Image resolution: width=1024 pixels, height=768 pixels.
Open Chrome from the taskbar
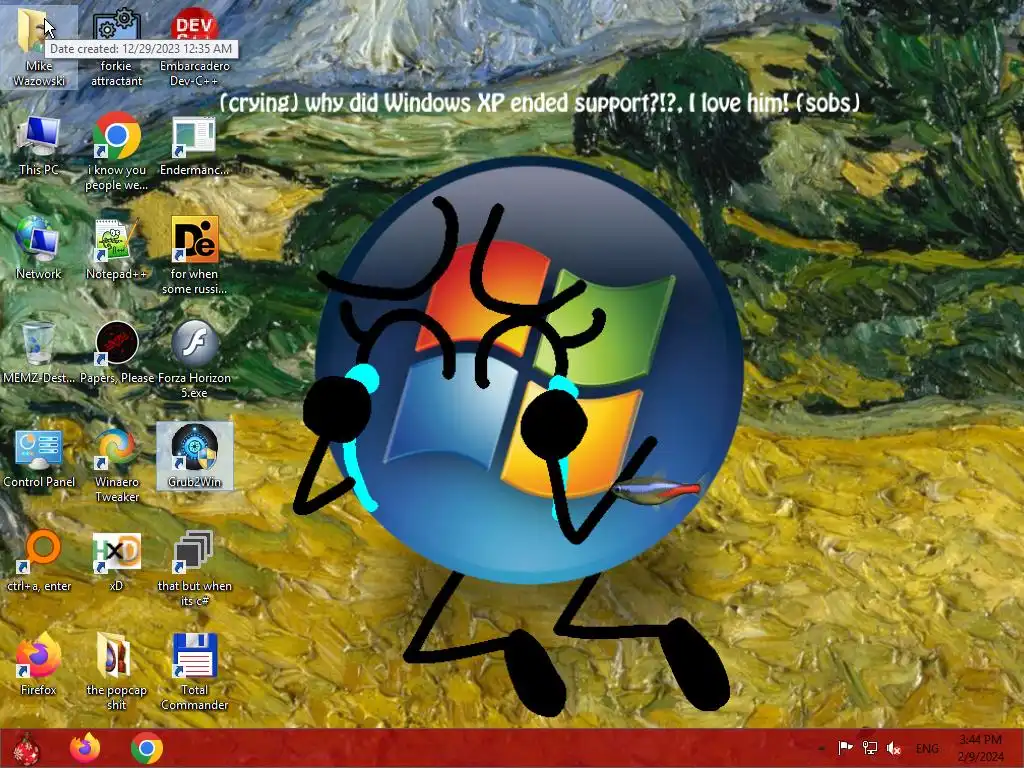(147, 748)
